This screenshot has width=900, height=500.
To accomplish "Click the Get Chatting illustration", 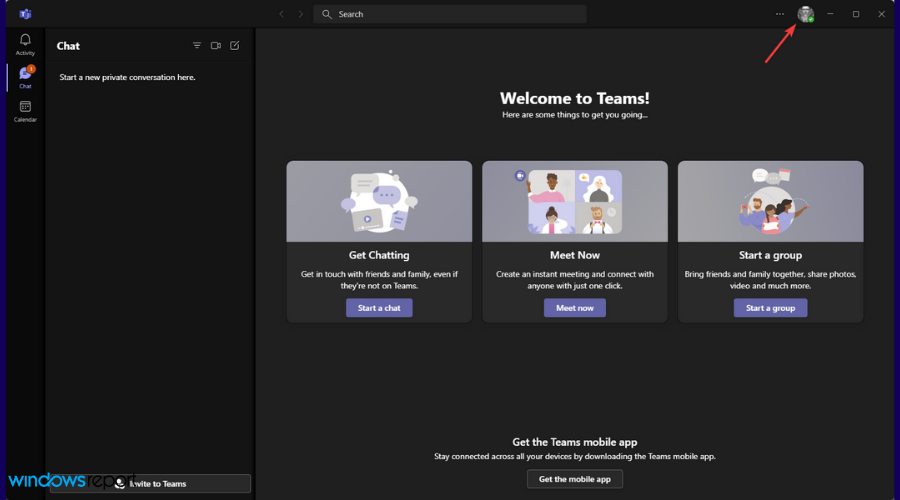I will click(379, 201).
